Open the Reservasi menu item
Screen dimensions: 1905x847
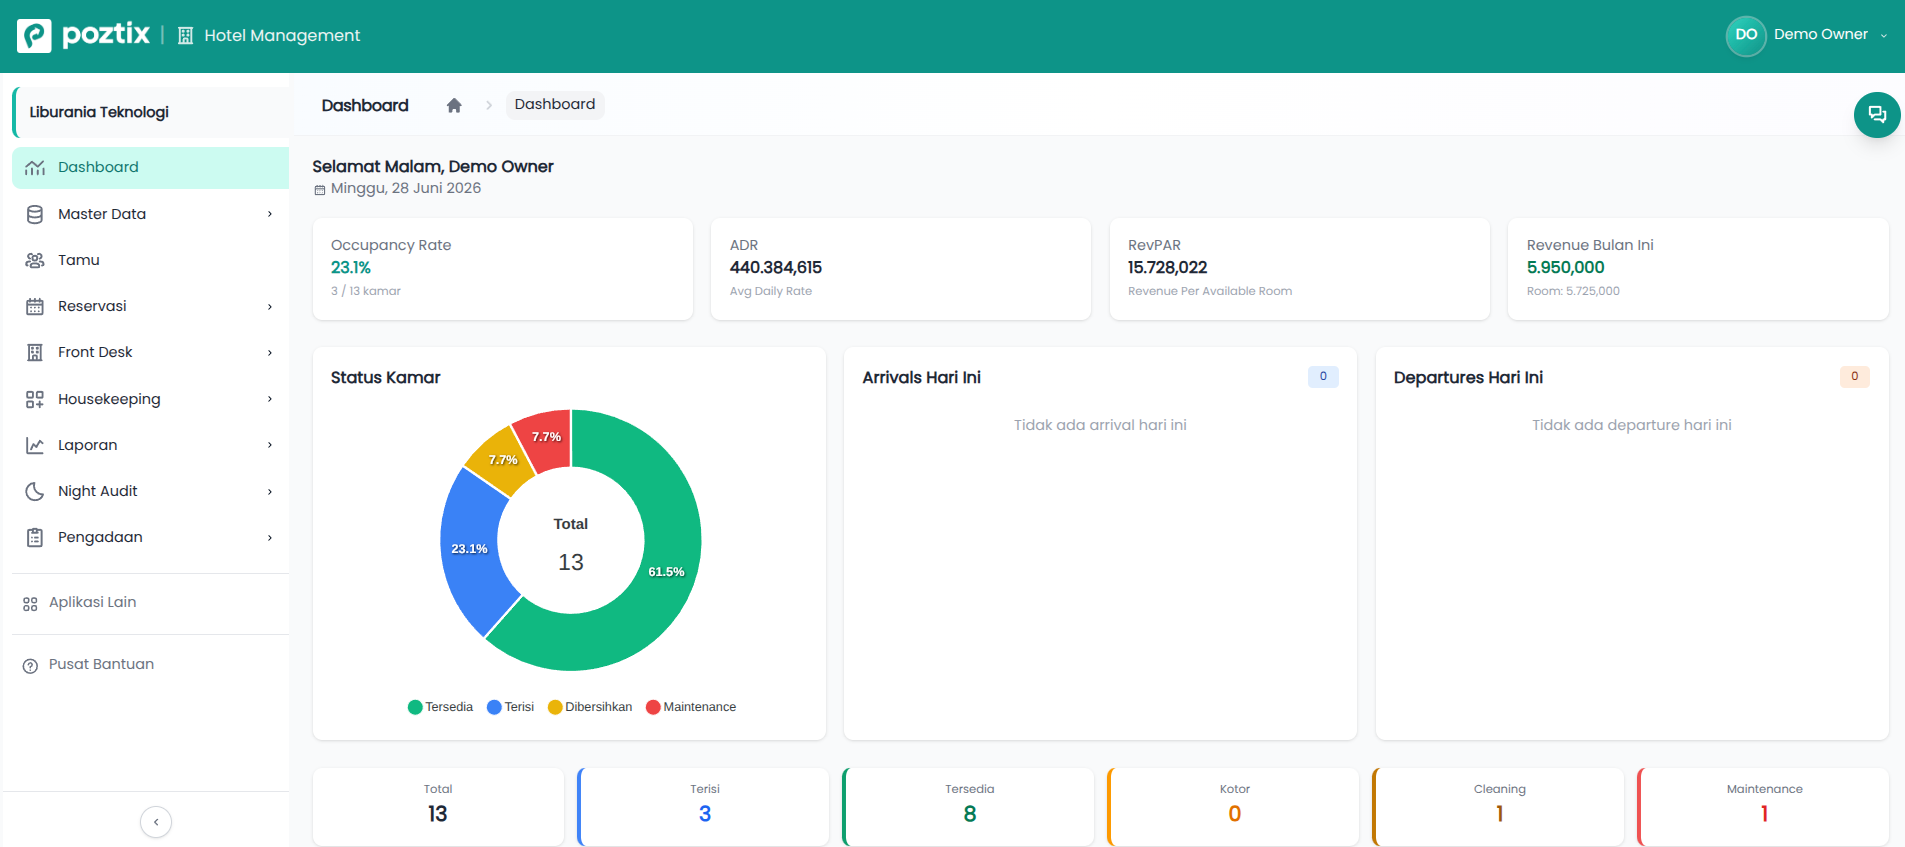(x=150, y=306)
